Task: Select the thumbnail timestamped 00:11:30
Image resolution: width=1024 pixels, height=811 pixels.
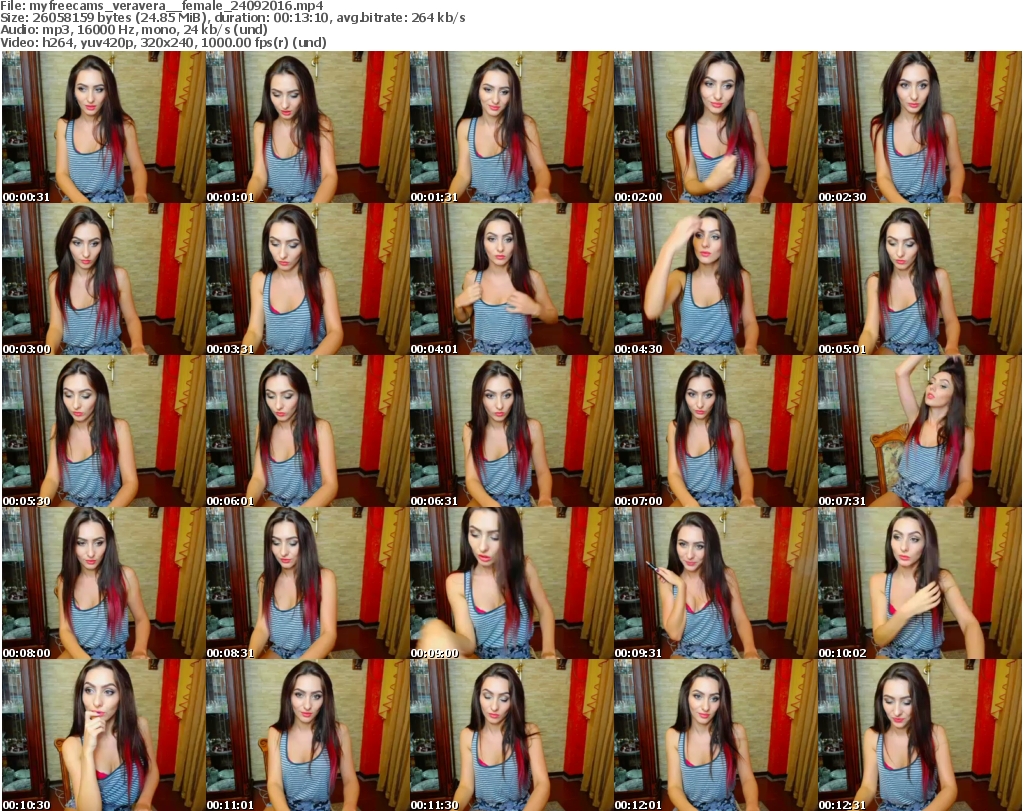Action: click(511, 735)
